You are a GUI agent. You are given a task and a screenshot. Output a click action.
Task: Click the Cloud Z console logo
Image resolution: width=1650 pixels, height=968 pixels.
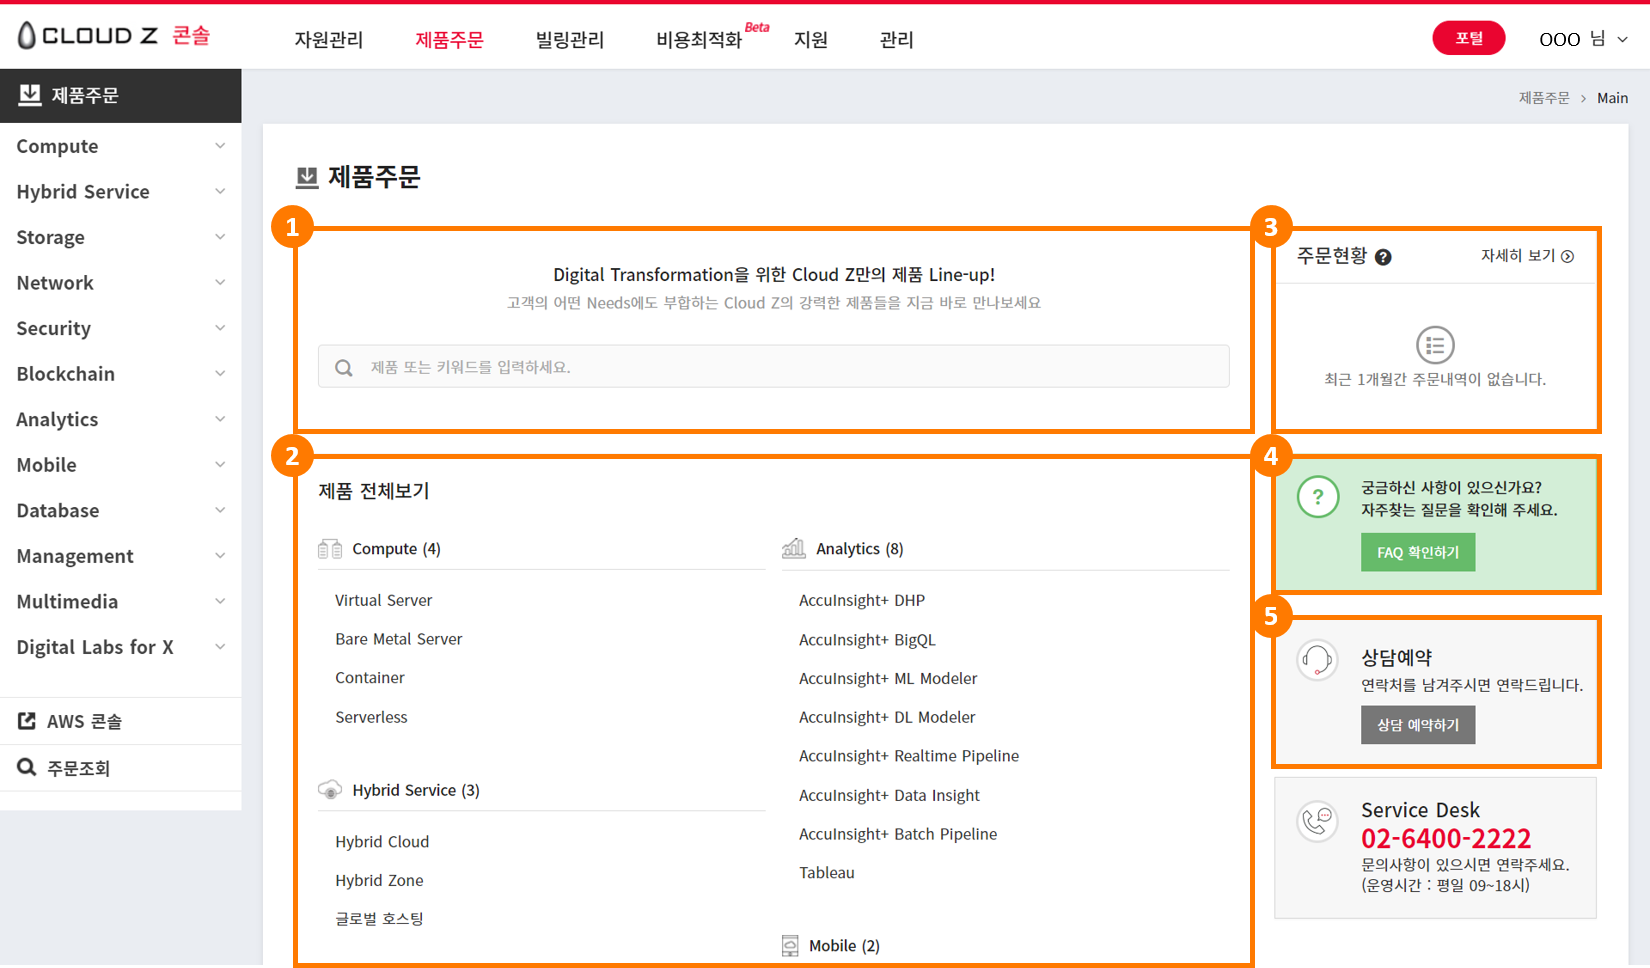click(114, 36)
